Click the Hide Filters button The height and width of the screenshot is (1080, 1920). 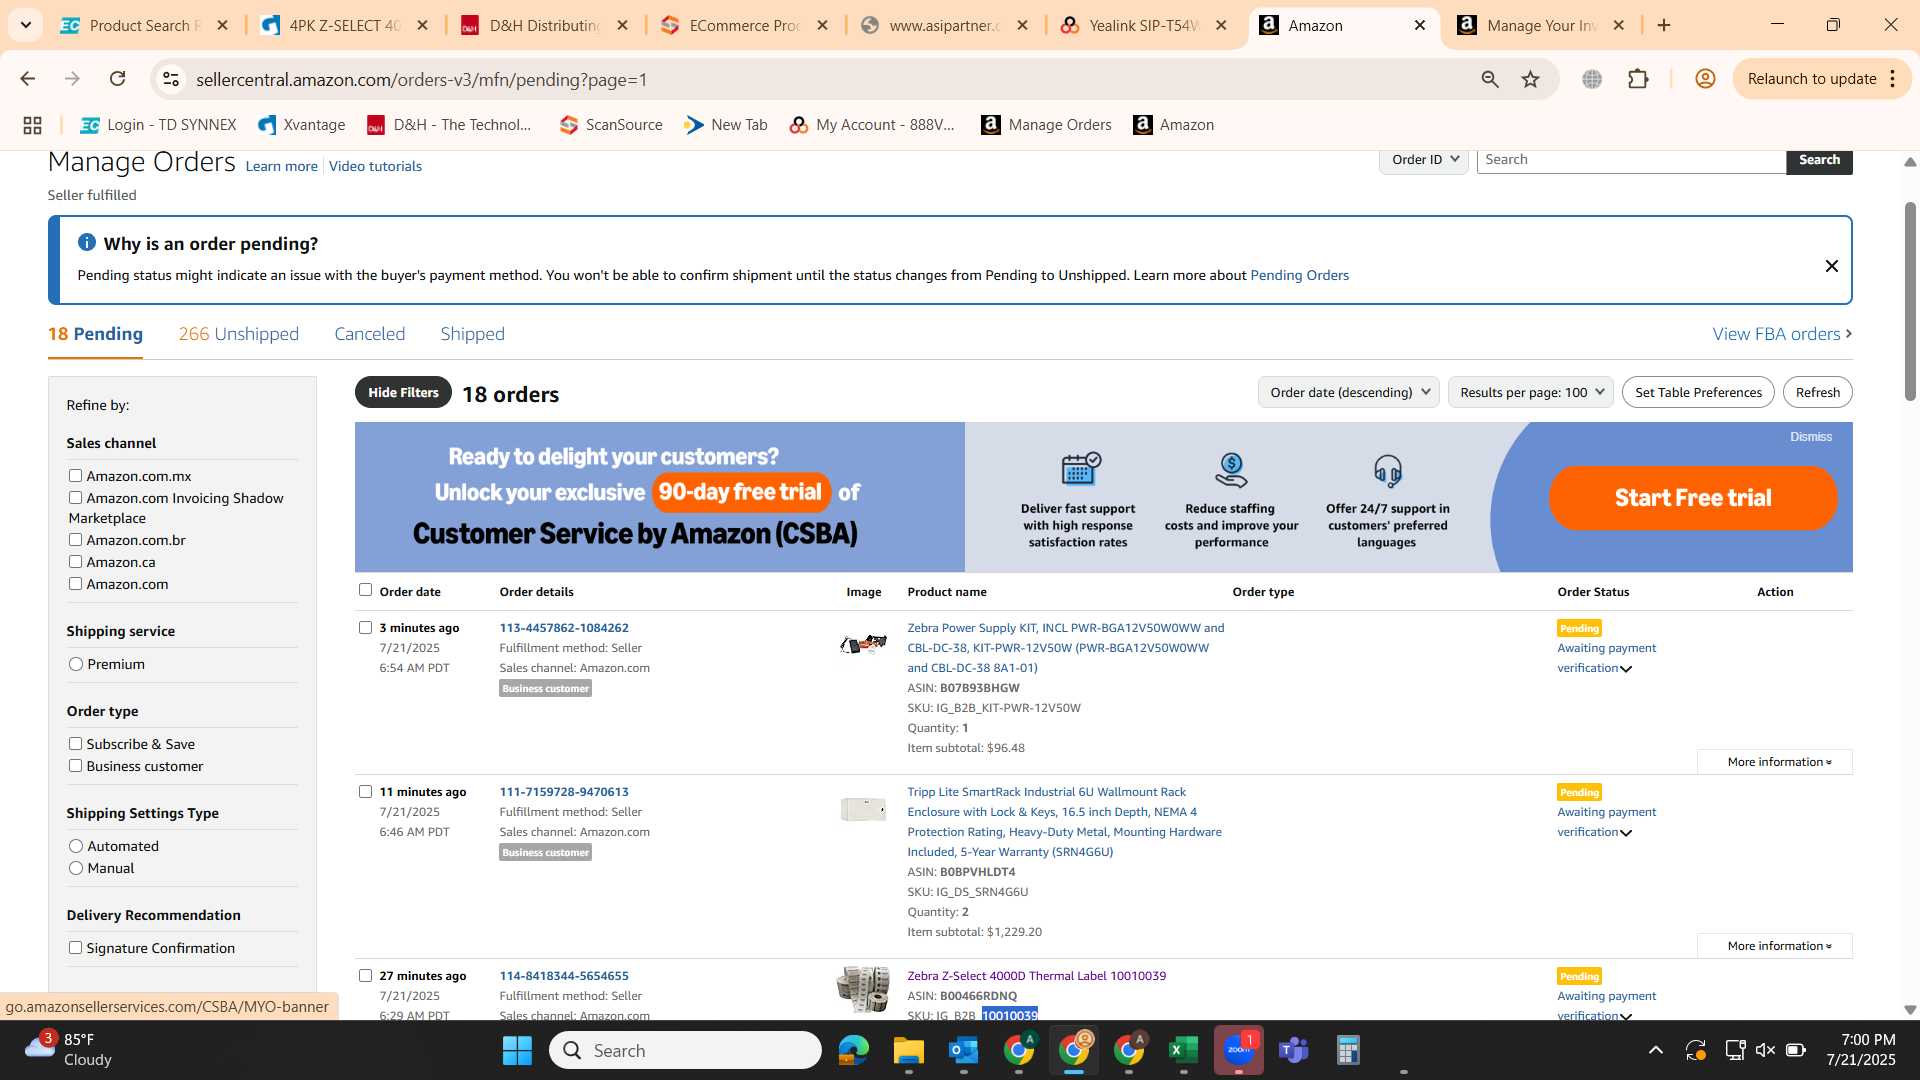pyautogui.click(x=403, y=392)
